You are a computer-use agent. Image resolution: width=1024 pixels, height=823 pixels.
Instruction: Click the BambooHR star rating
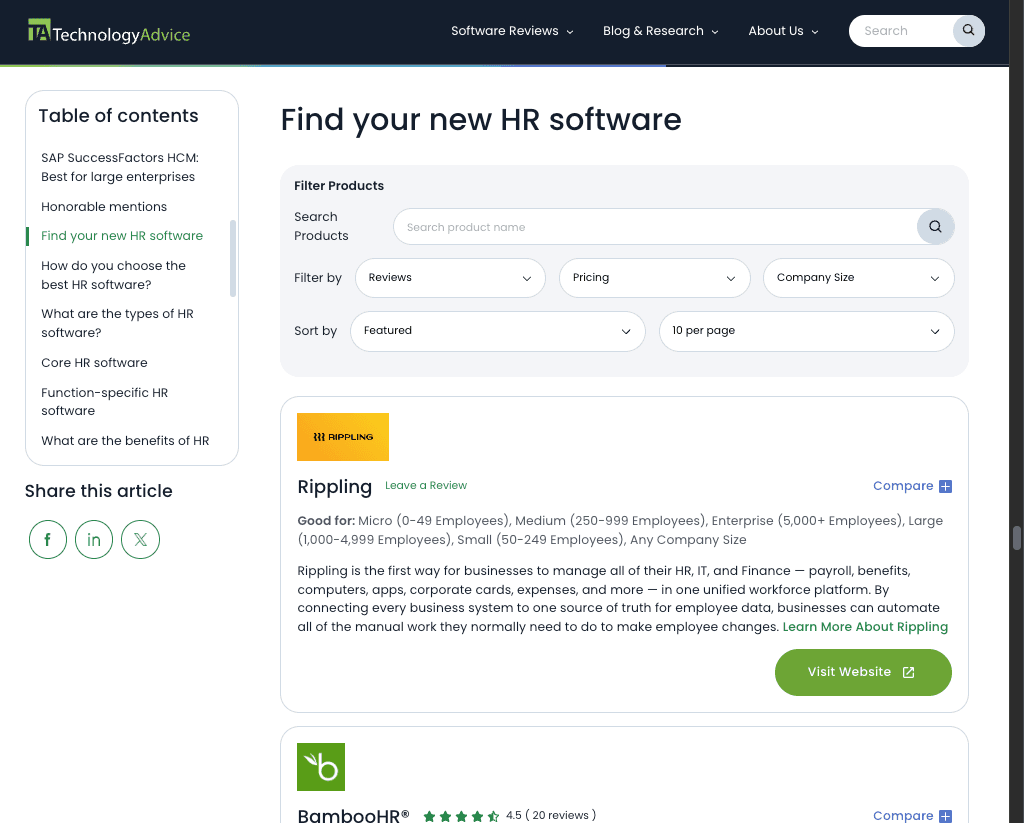(461, 816)
